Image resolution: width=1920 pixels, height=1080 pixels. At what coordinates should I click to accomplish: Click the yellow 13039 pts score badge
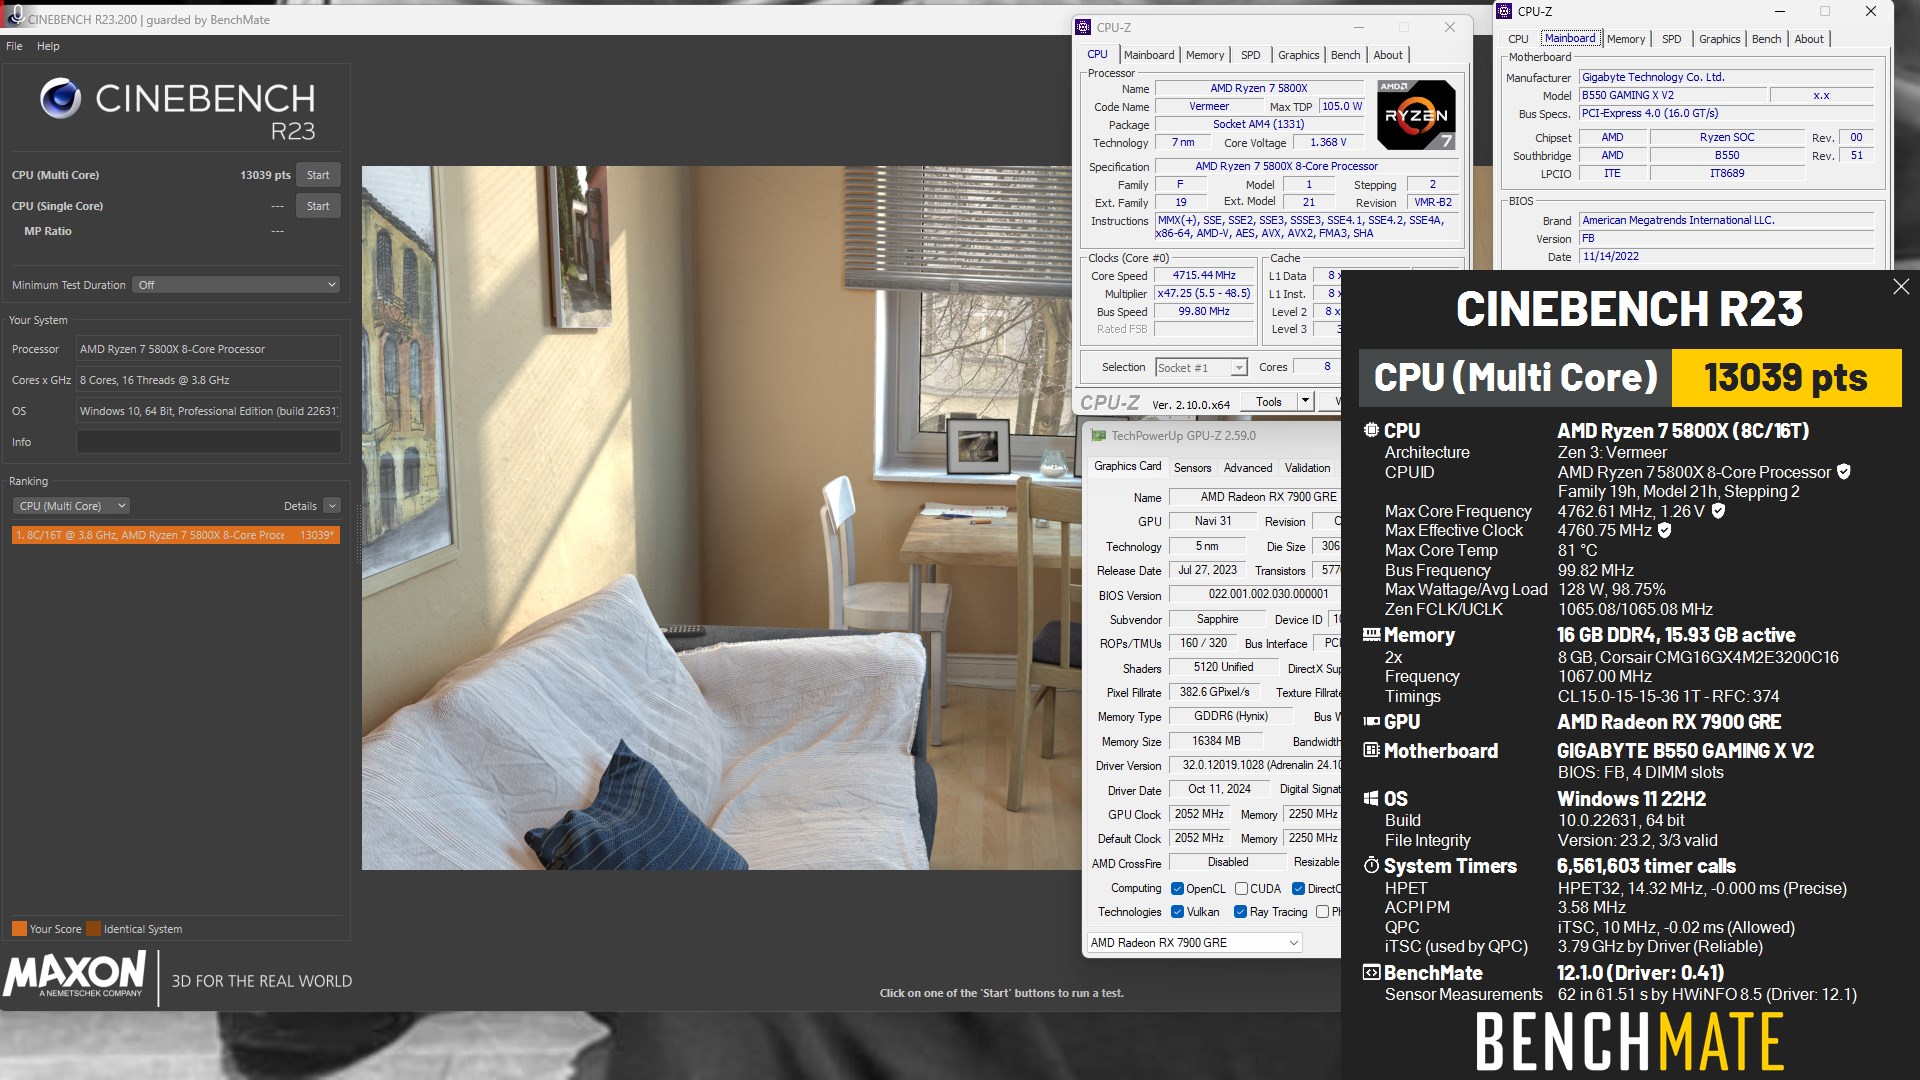(1786, 378)
